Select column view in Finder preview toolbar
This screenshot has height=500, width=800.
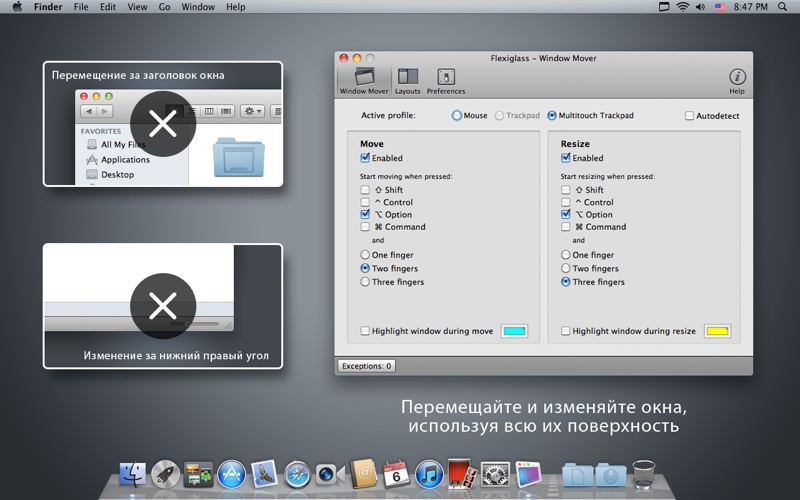(x=209, y=111)
